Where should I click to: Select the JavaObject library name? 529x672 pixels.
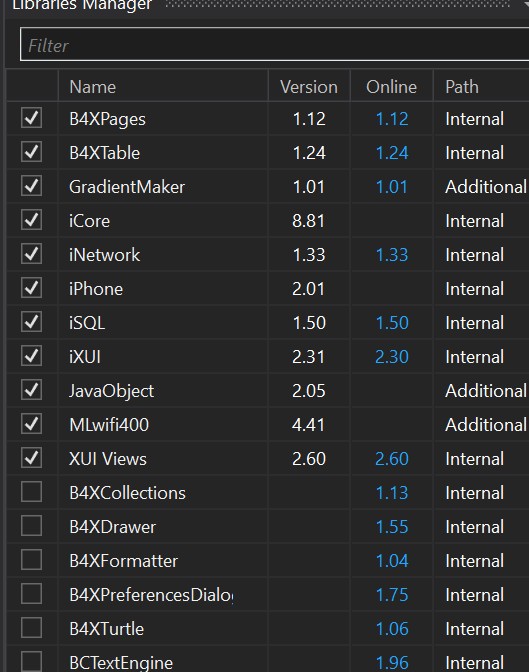pos(111,391)
